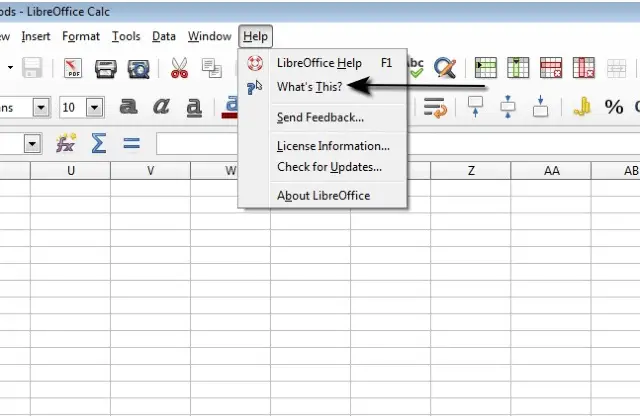Apply Currency number format icon
Image resolution: width=640 pixels, height=418 pixels.
coord(582,107)
